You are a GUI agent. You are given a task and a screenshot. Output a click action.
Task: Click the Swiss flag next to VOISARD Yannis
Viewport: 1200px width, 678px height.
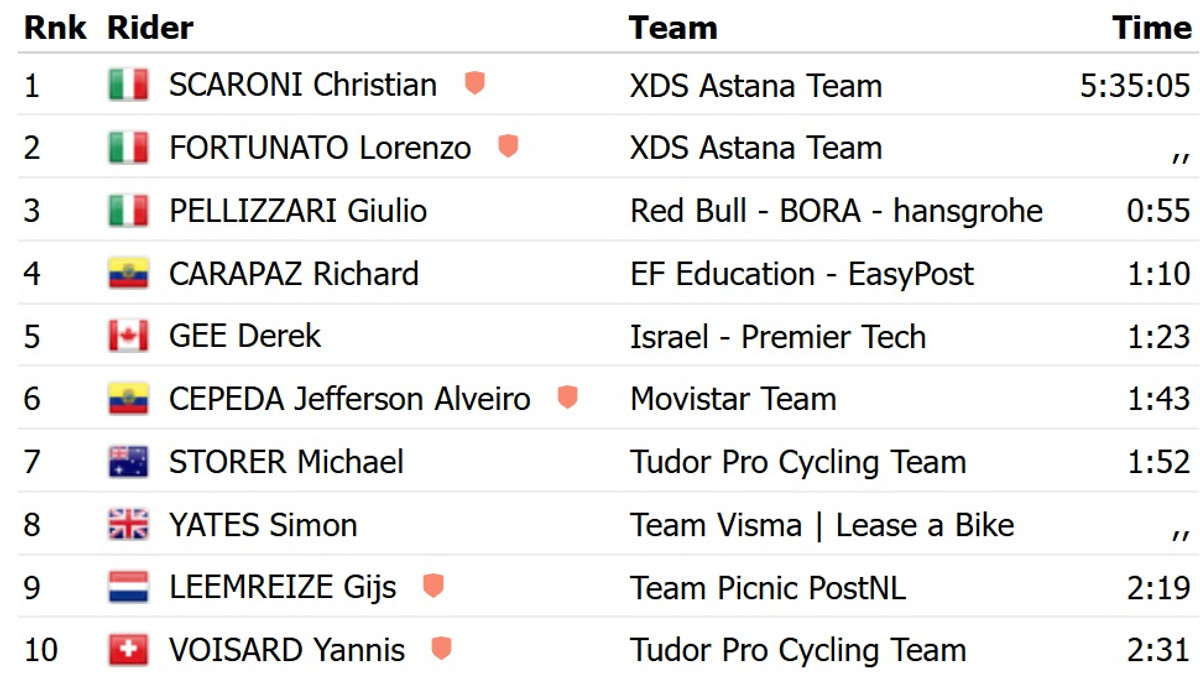[128, 650]
